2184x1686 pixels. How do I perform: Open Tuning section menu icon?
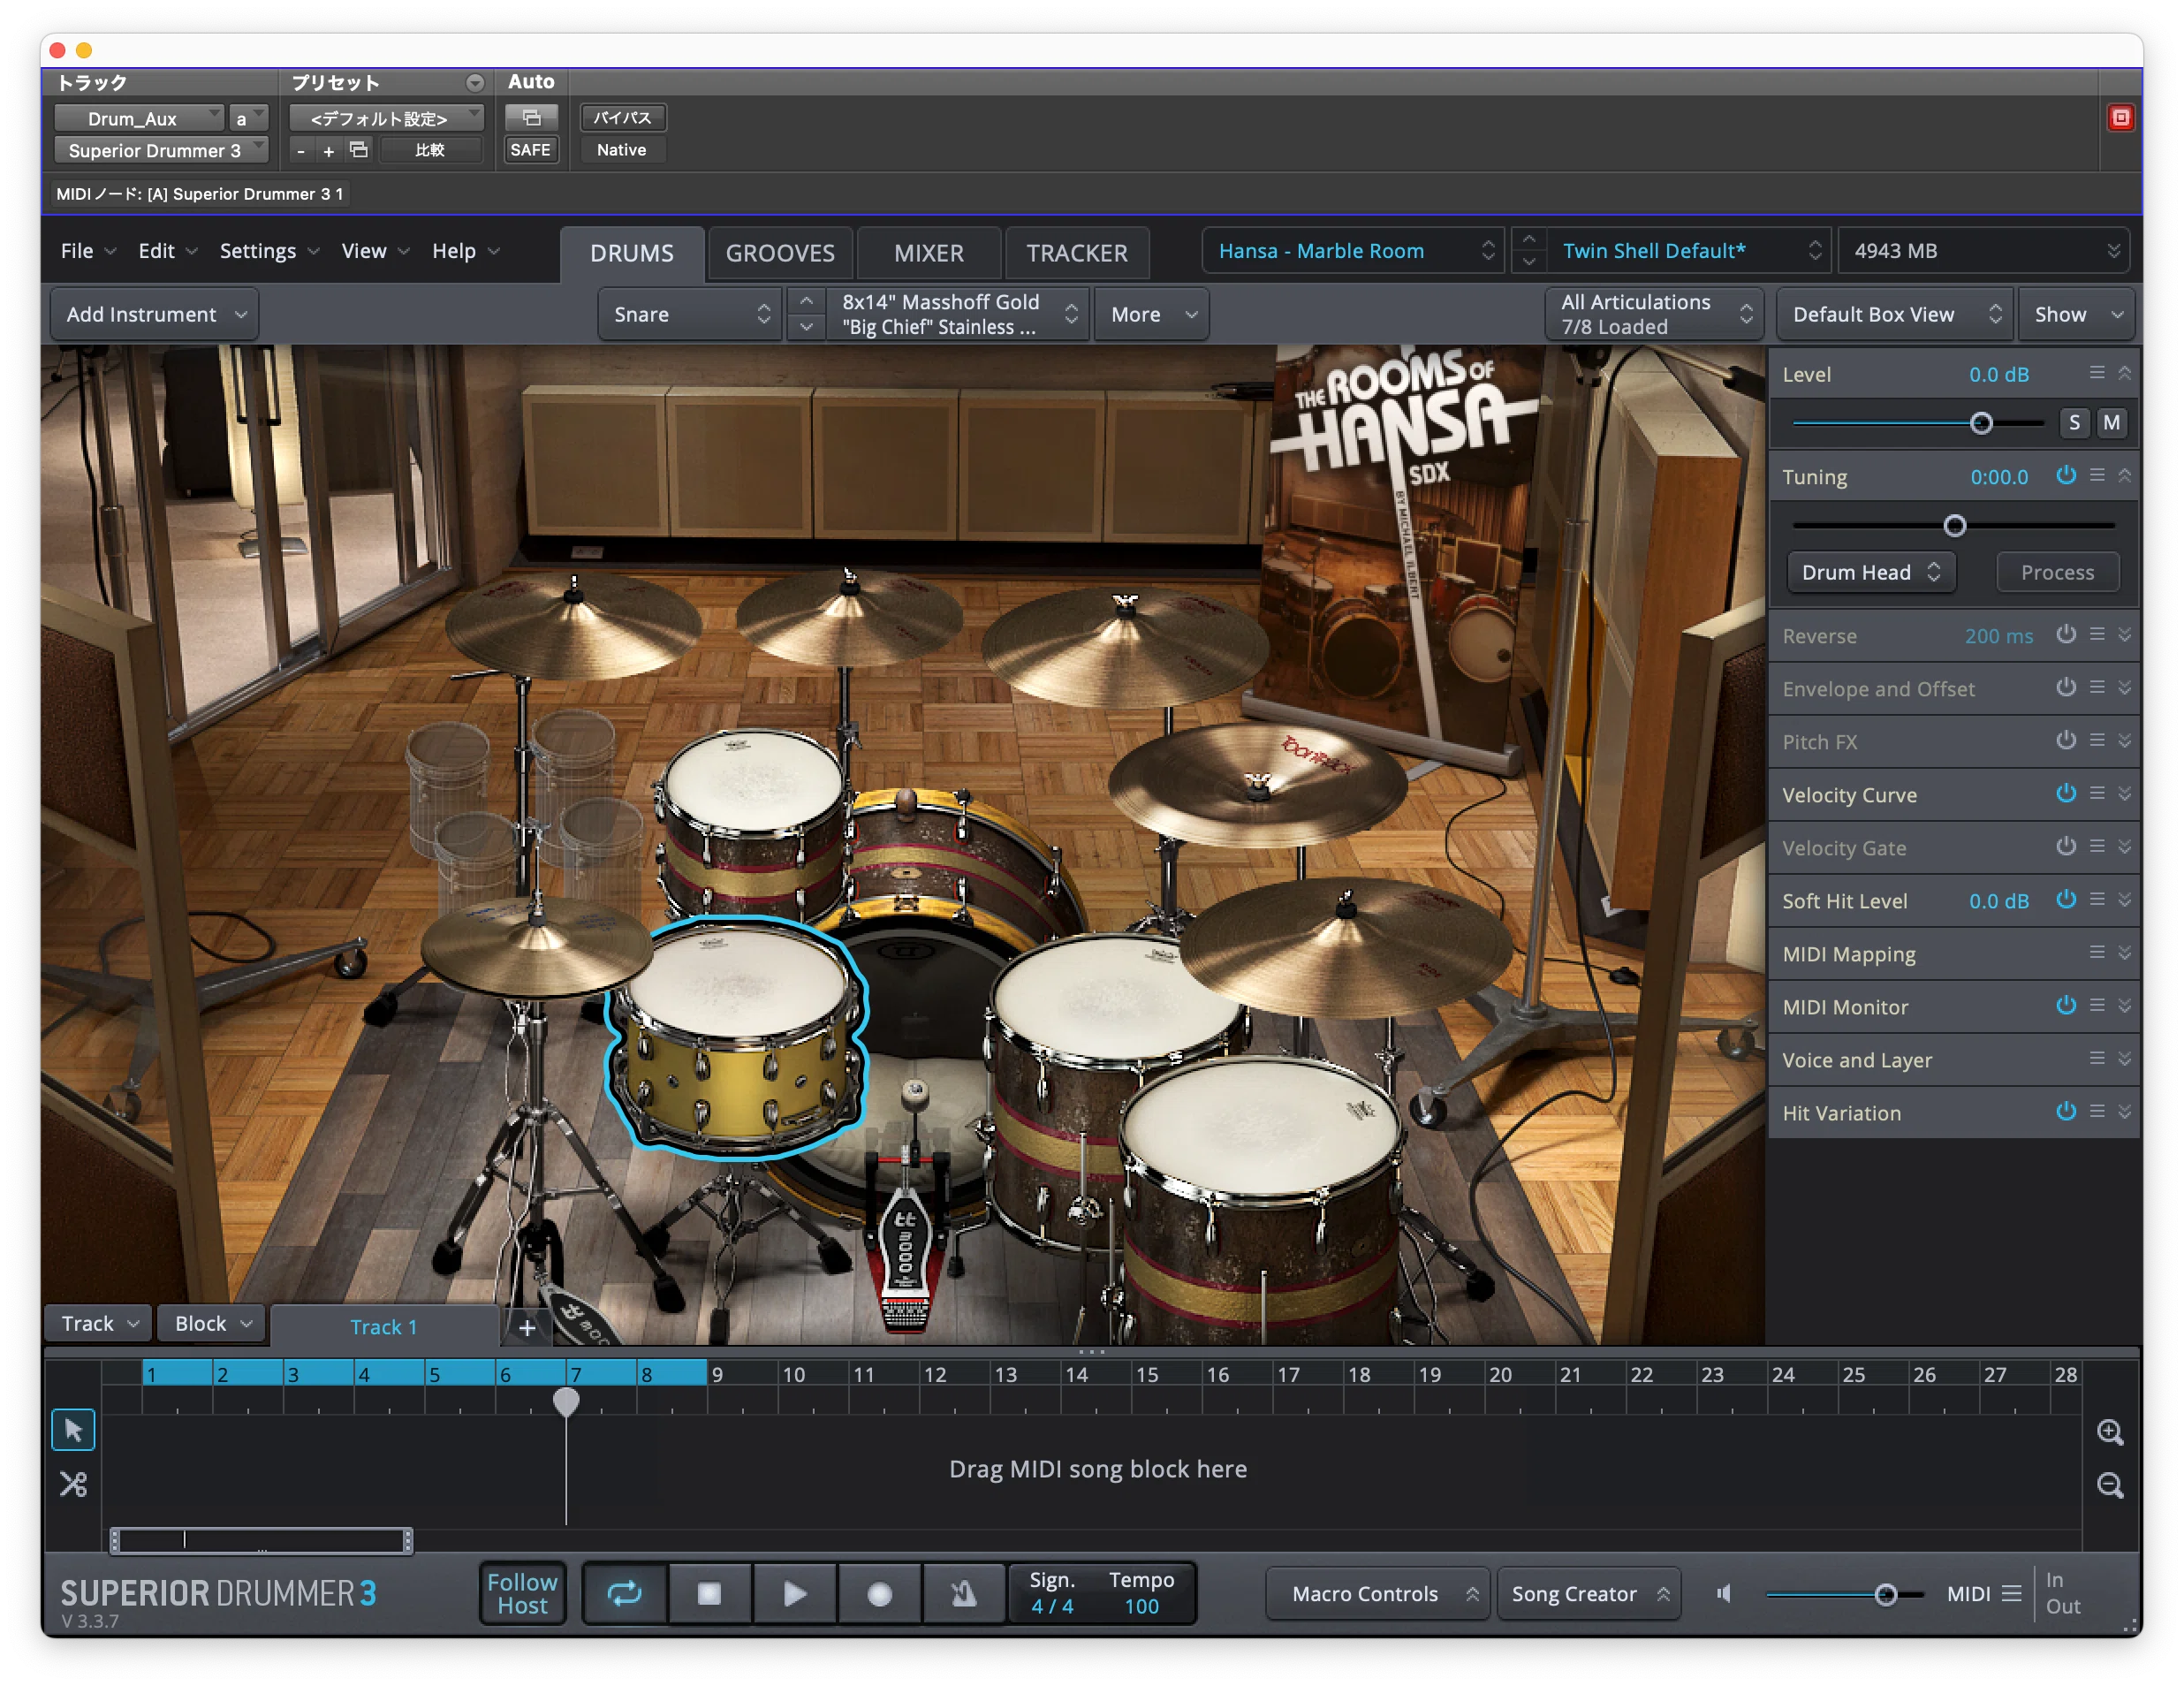(2097, 476)
